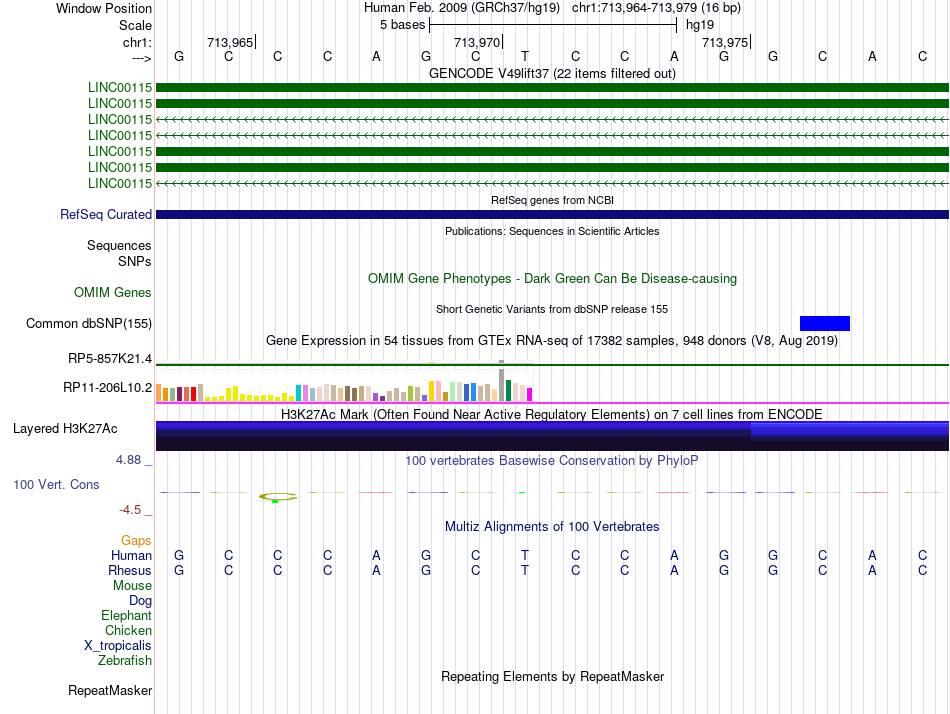Screen dimensions: 950x714
Task: Click the Dog alignment row label
Action: 140,601
